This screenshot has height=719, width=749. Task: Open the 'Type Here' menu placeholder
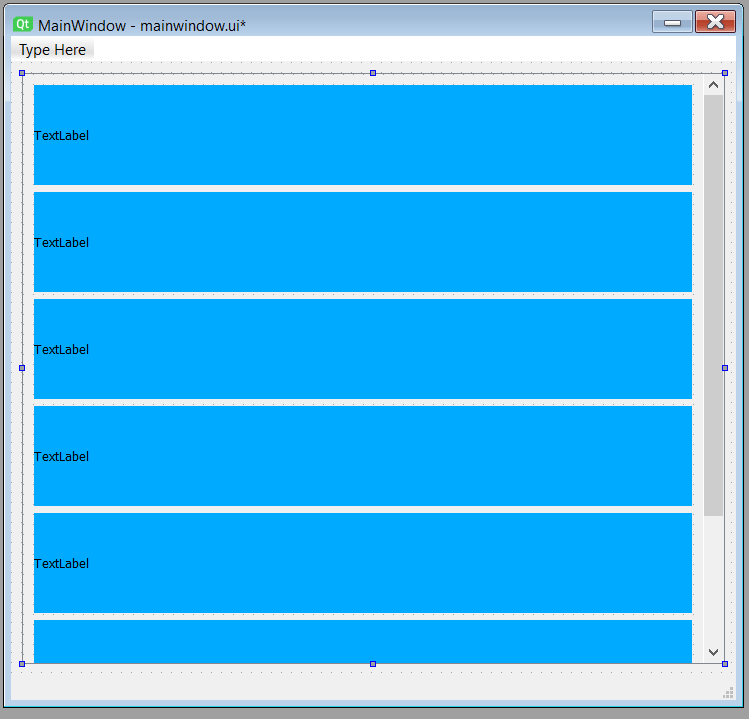pos(53,50)
